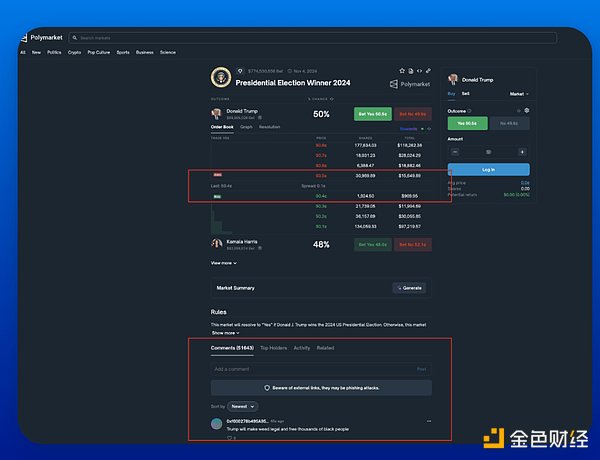
Task: Click the blue Log In button
Action: (x=488, y=170)
